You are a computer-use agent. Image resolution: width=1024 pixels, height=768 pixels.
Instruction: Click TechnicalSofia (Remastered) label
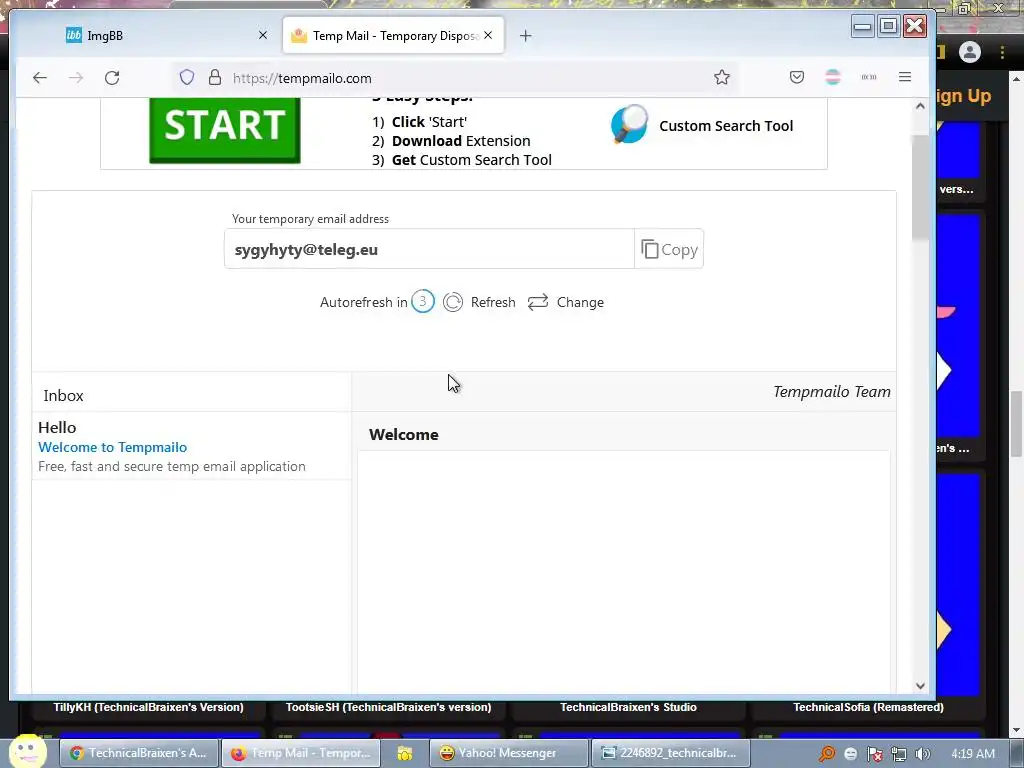click(868, 707)
